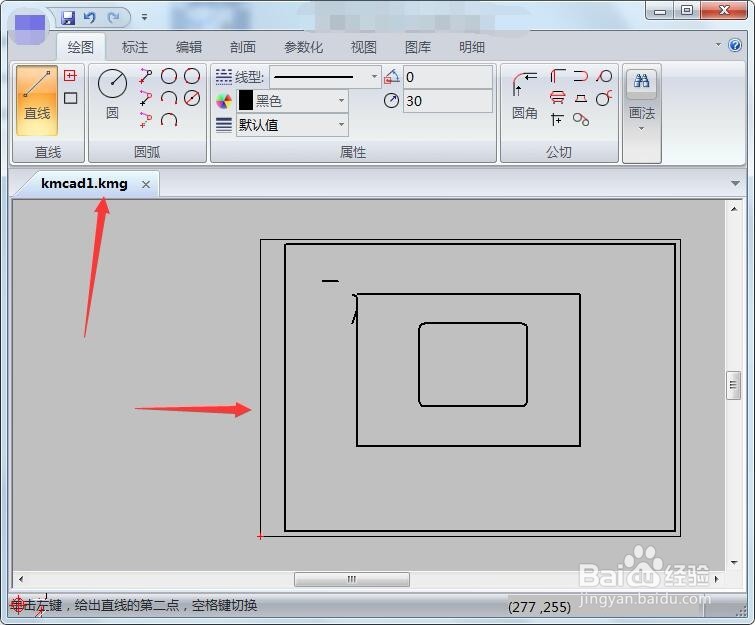This screenshot has height=625, width=755.
Task: Click the red crosshair-box icon beside 直线
Action: (70, 76)
